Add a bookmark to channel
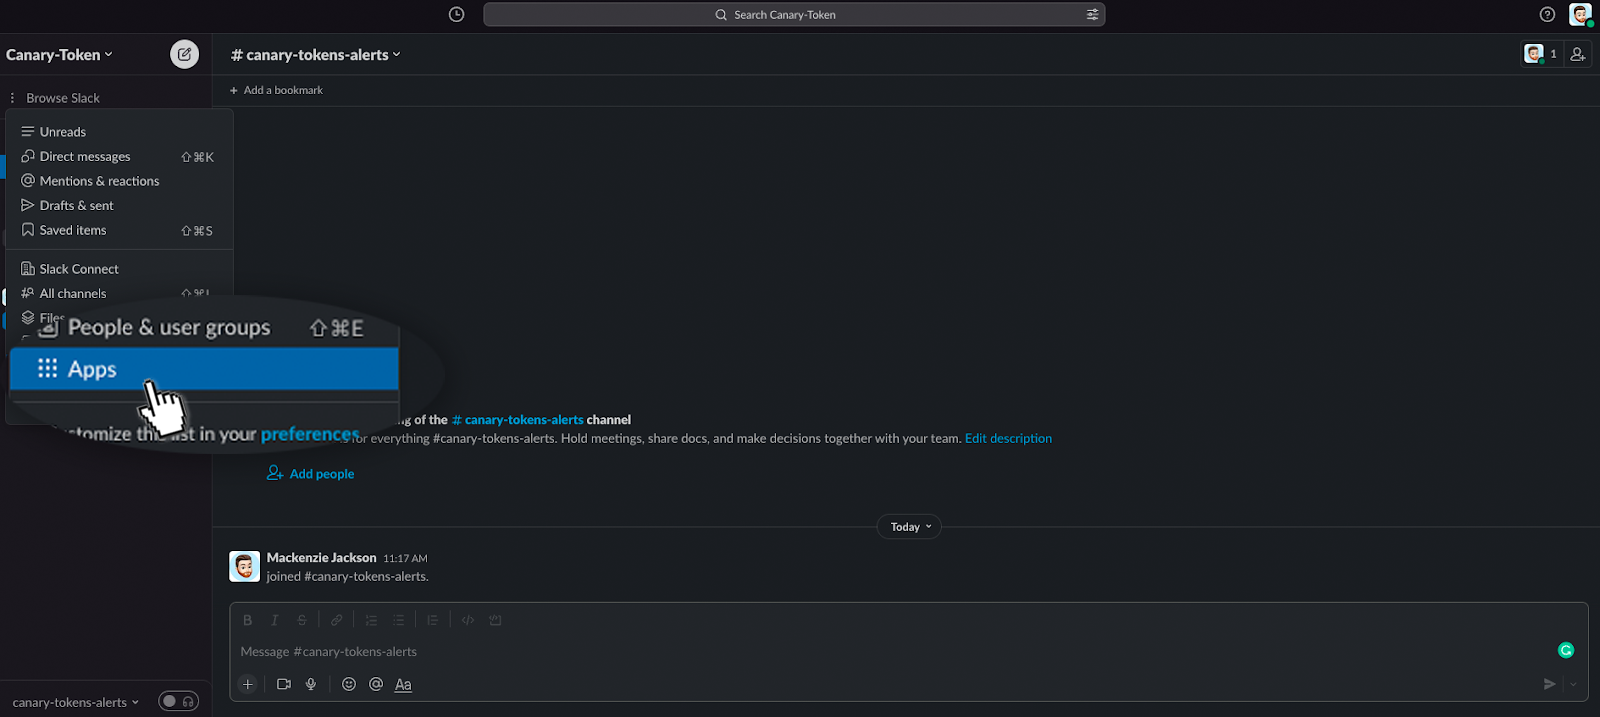This screenshot has width=1600, height=717. (276, 90)
